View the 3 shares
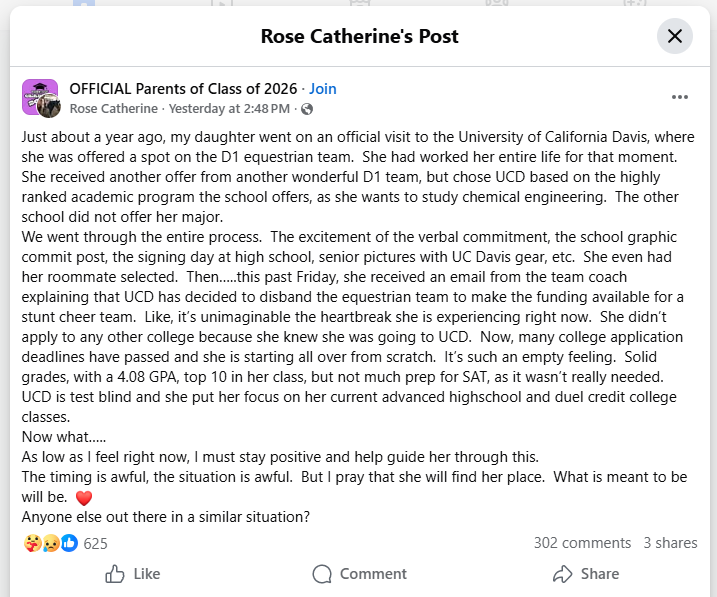This screenshot has height=597, width=717. coord(670,543)
